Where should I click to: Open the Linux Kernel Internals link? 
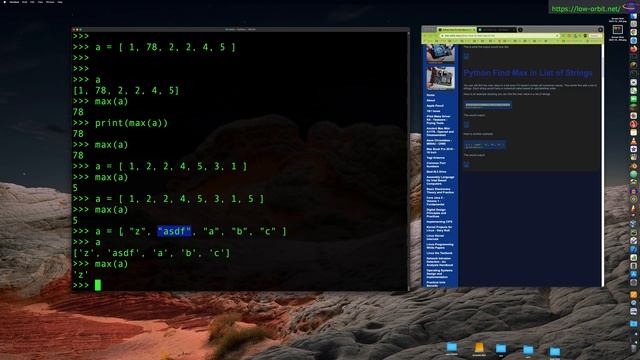point(435,237)
